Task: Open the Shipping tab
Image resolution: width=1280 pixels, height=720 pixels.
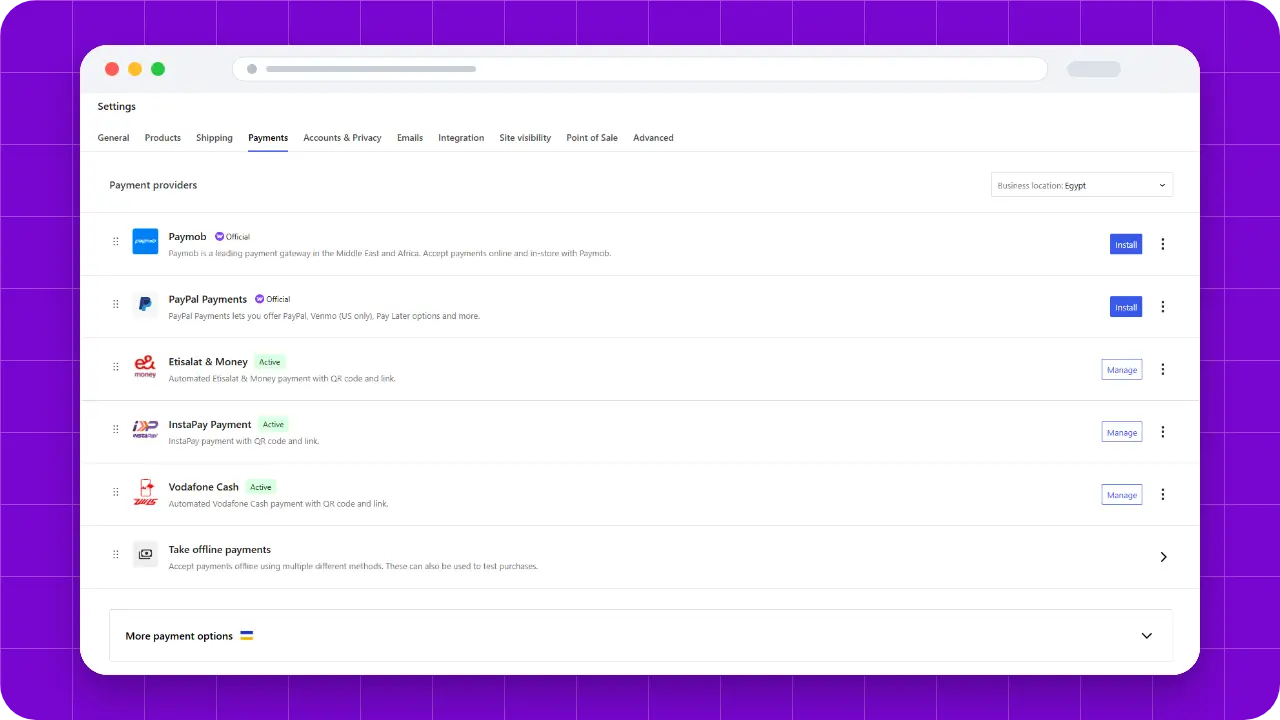Action: [x=214, y=138]
